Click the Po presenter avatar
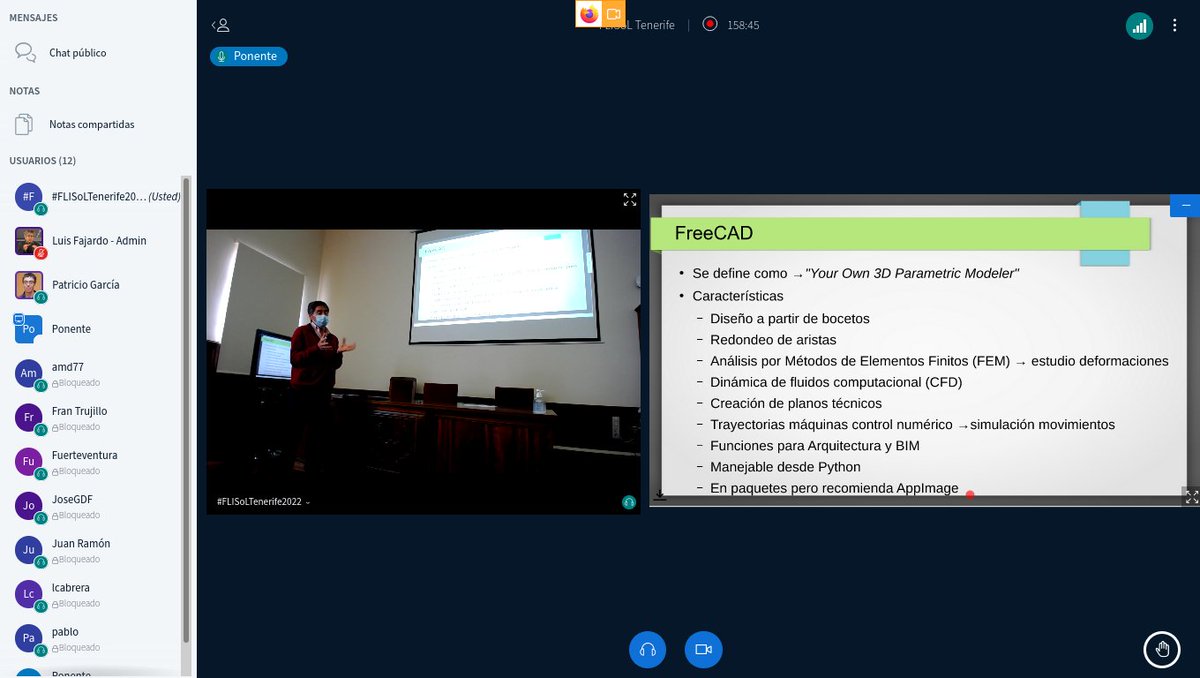This screenshot has width=1200, height=678. click(x=29, y=329)
